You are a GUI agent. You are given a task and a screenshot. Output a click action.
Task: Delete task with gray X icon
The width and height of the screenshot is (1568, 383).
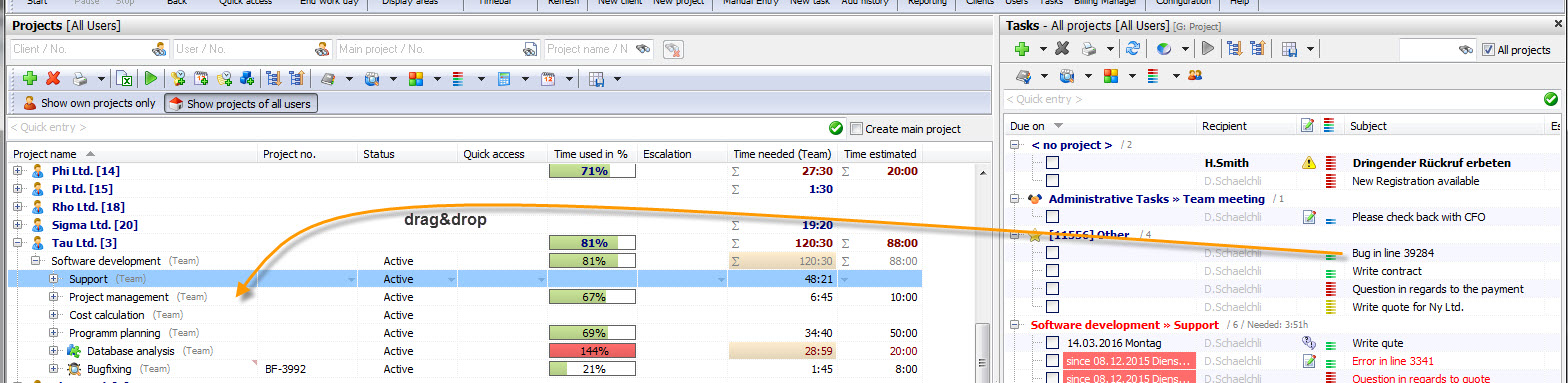pos(1063,48)
